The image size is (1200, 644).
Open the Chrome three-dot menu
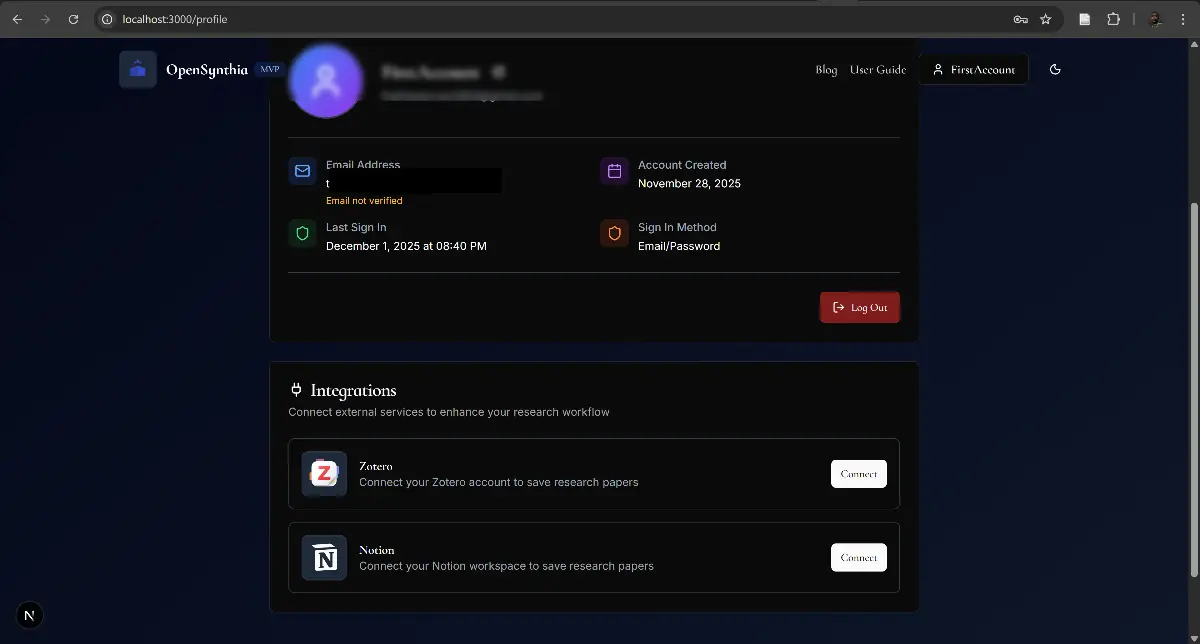pyautogui.click(x=1183, y=19)
